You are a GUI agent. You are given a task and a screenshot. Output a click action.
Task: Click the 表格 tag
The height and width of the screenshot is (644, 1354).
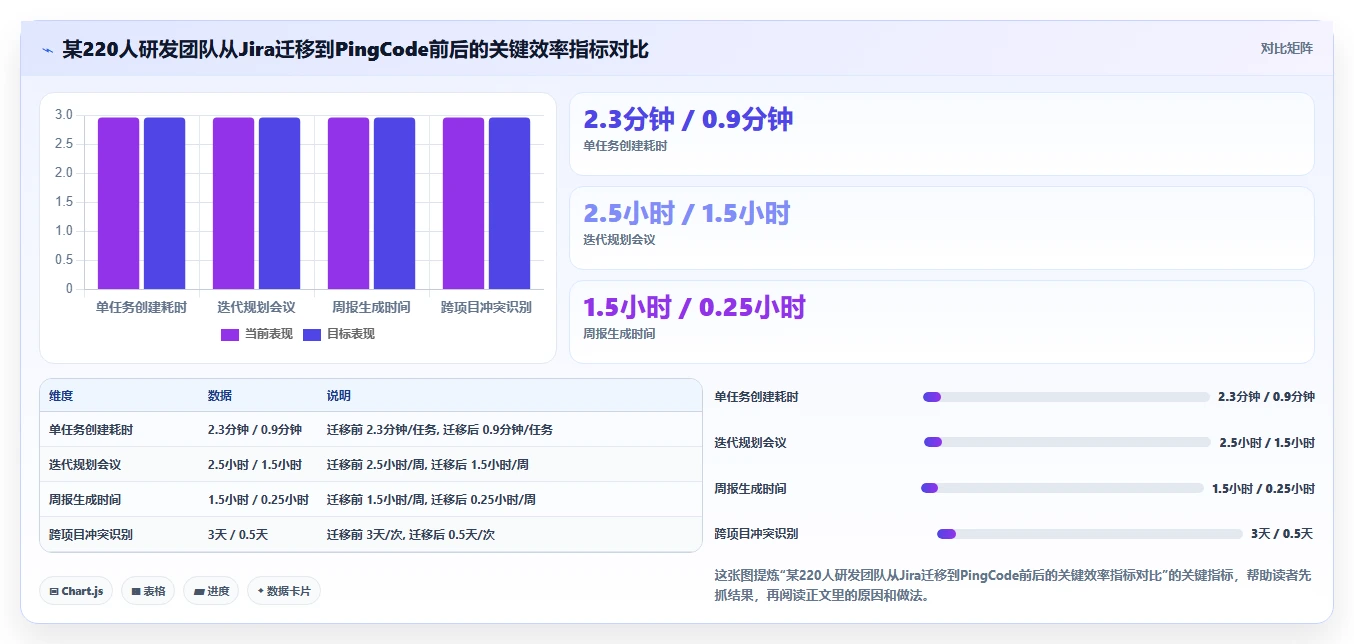tap(148, 591)
